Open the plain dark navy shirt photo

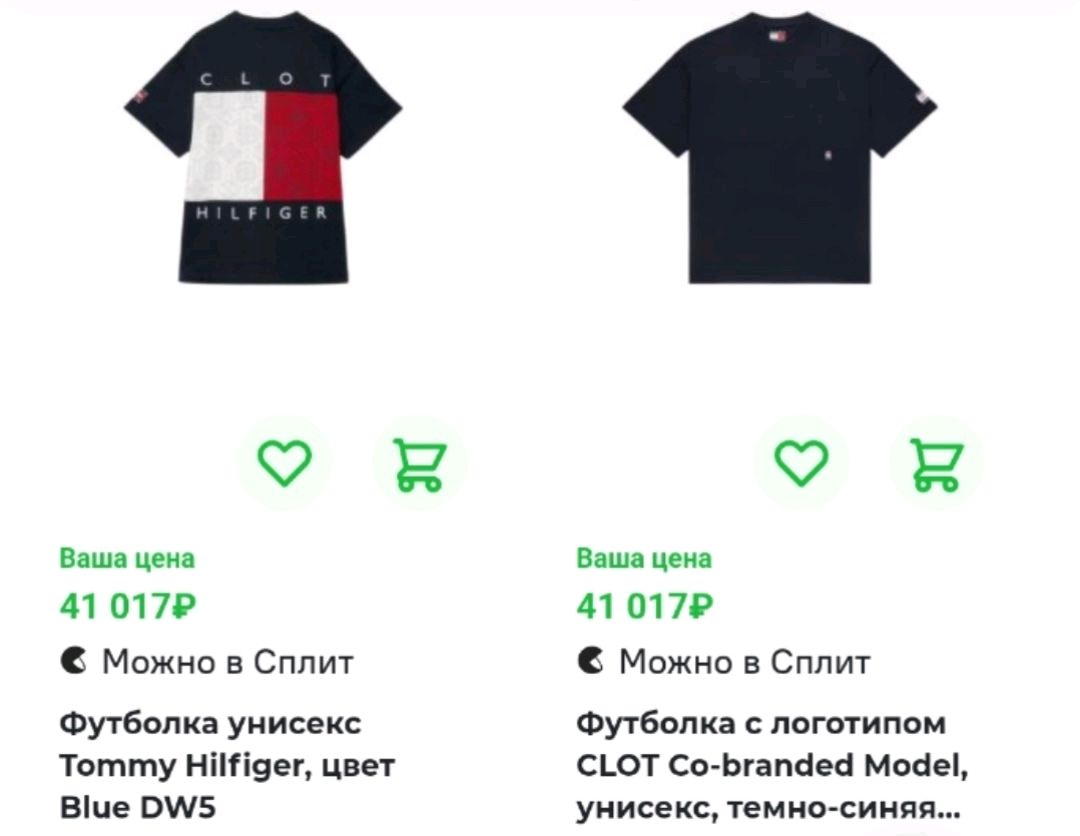coord(780,147)
